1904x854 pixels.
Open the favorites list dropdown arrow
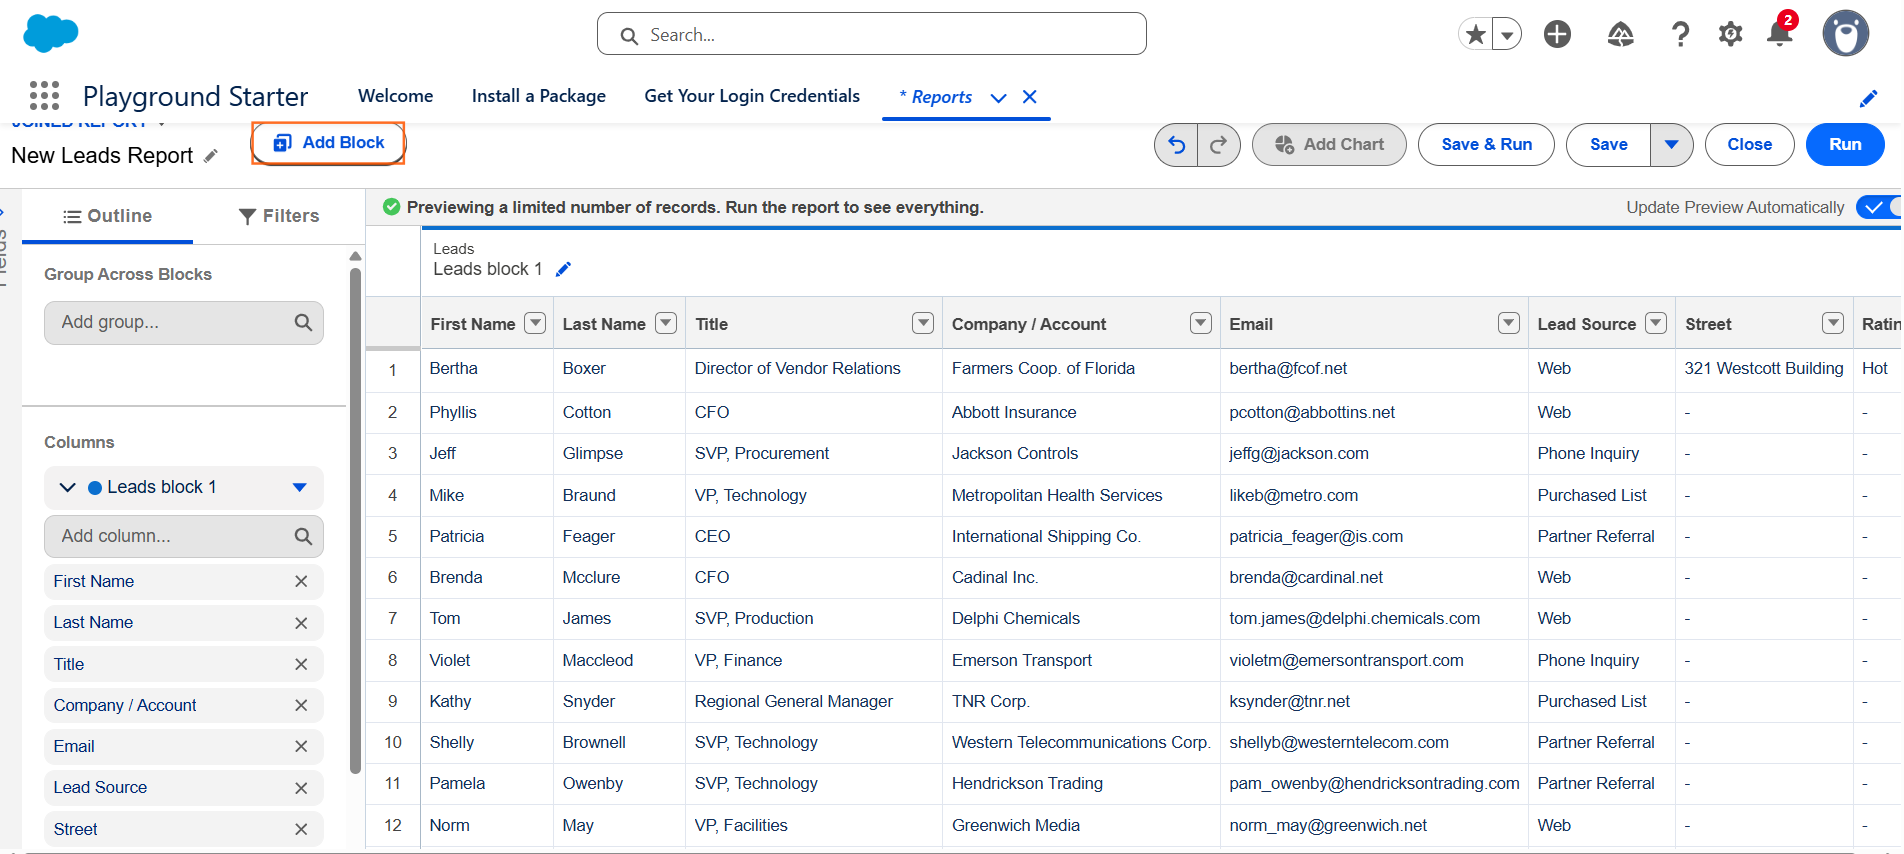pos(1507,35)
